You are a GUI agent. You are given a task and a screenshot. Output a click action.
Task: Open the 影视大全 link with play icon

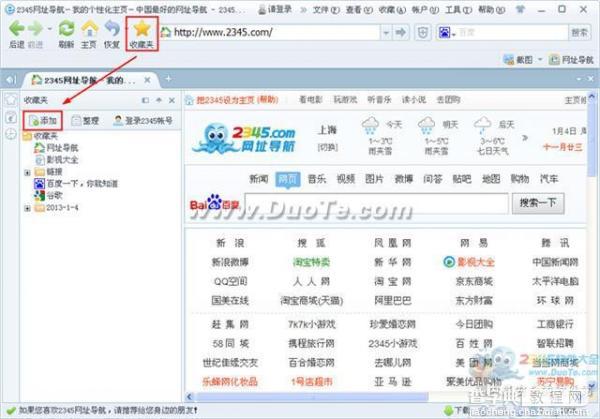click(x=469, y=262)
